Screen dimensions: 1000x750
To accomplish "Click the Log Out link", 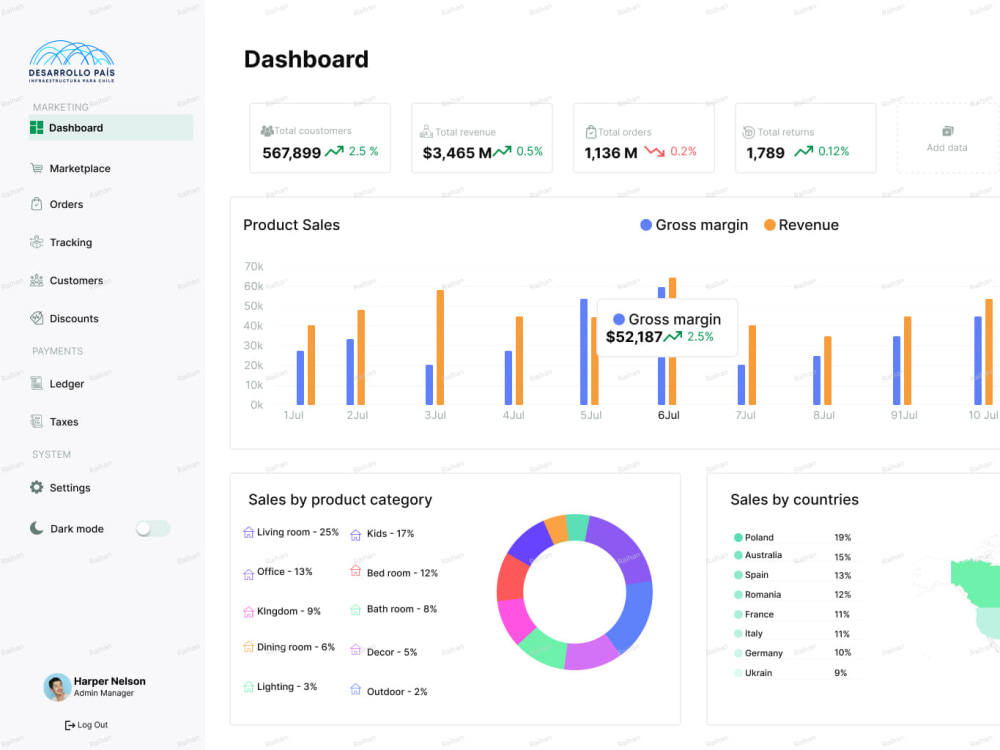I will tap(86, 725).
